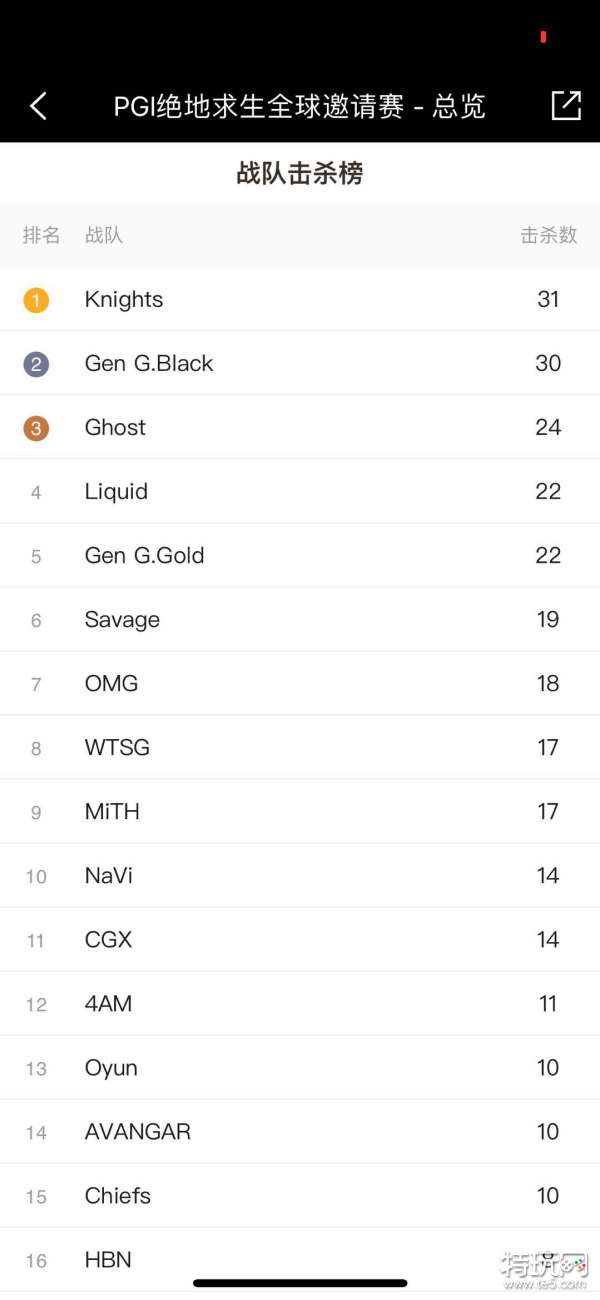Tap the Savage team name

click(x=122, y=620)
